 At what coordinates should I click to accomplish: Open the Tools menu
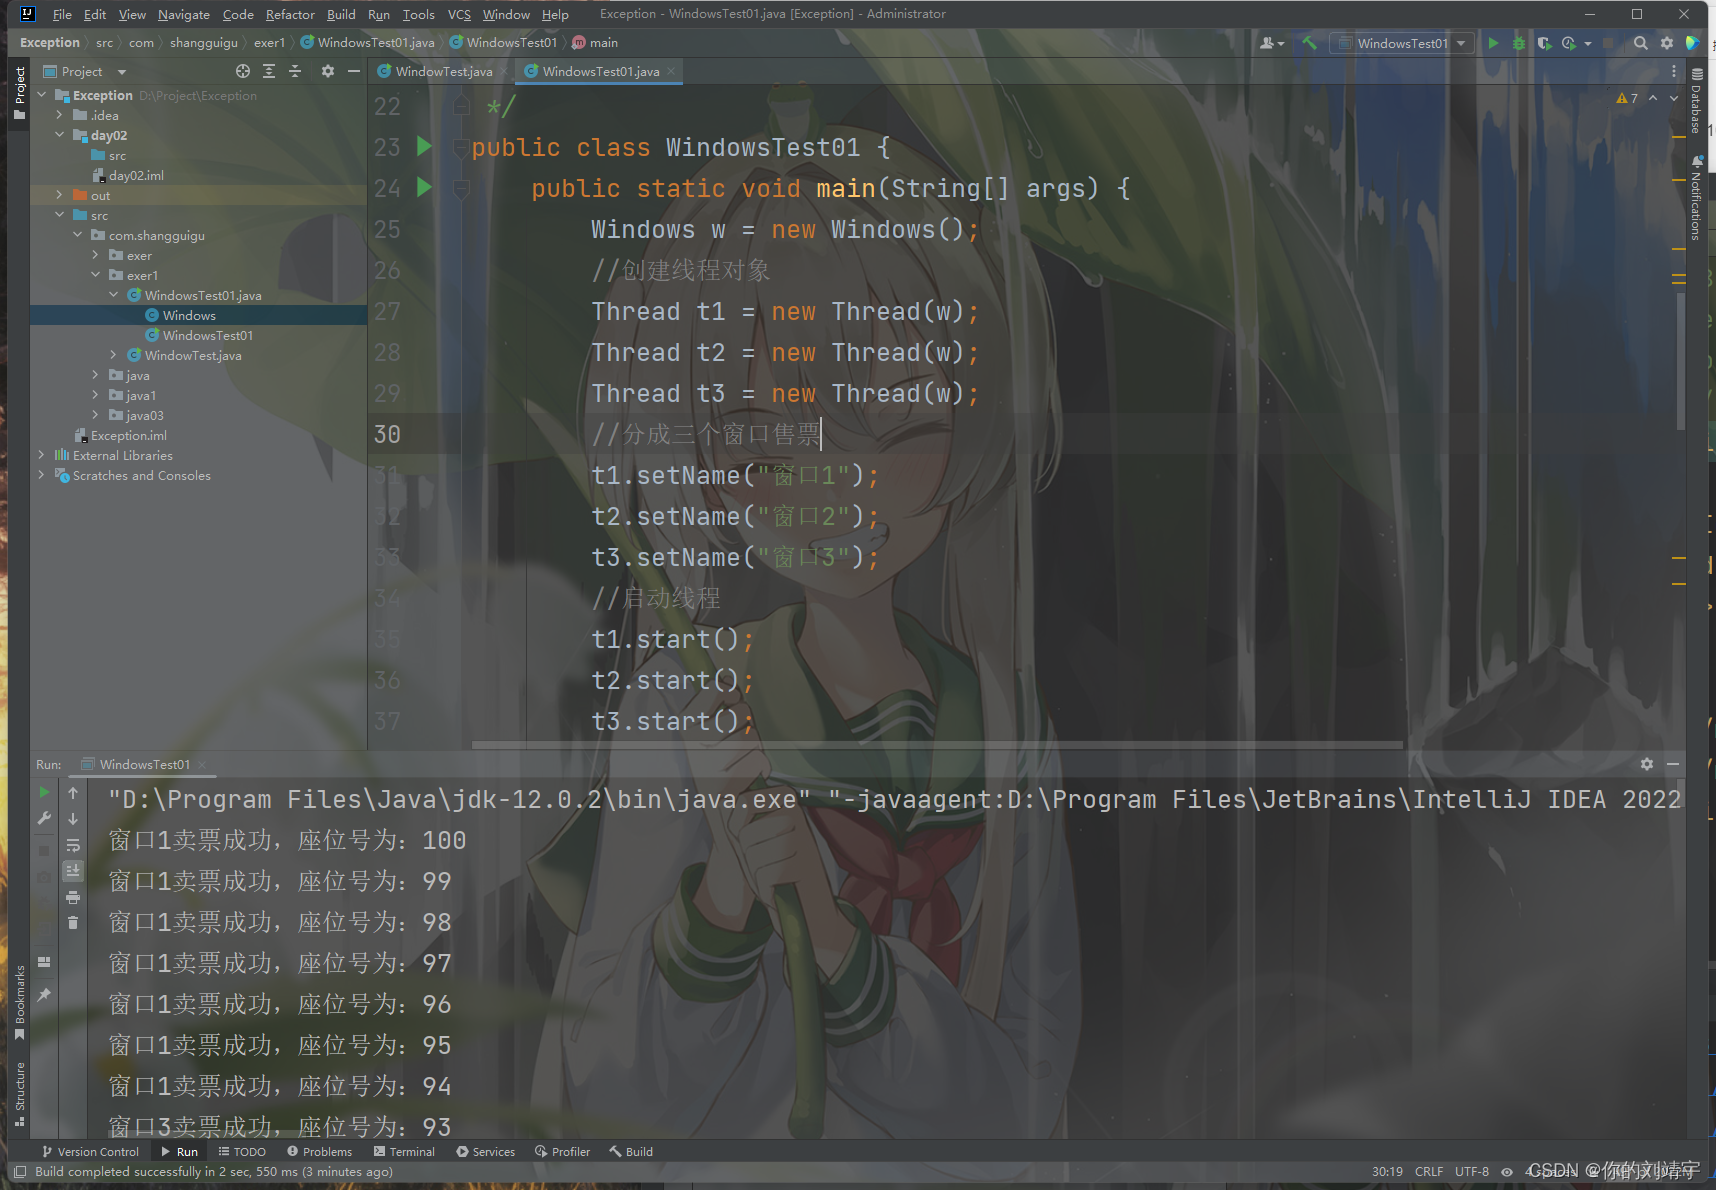(418, 14)
